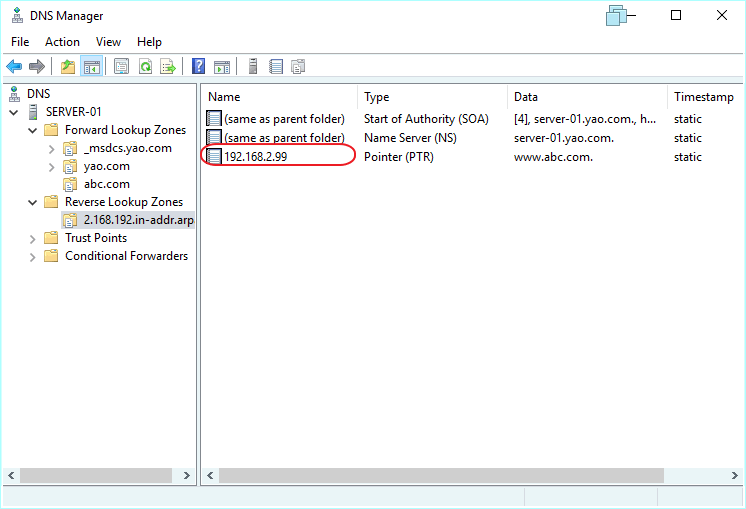Open the Help menu
Viewport: 746px width, 509px height.
(149, 42)
